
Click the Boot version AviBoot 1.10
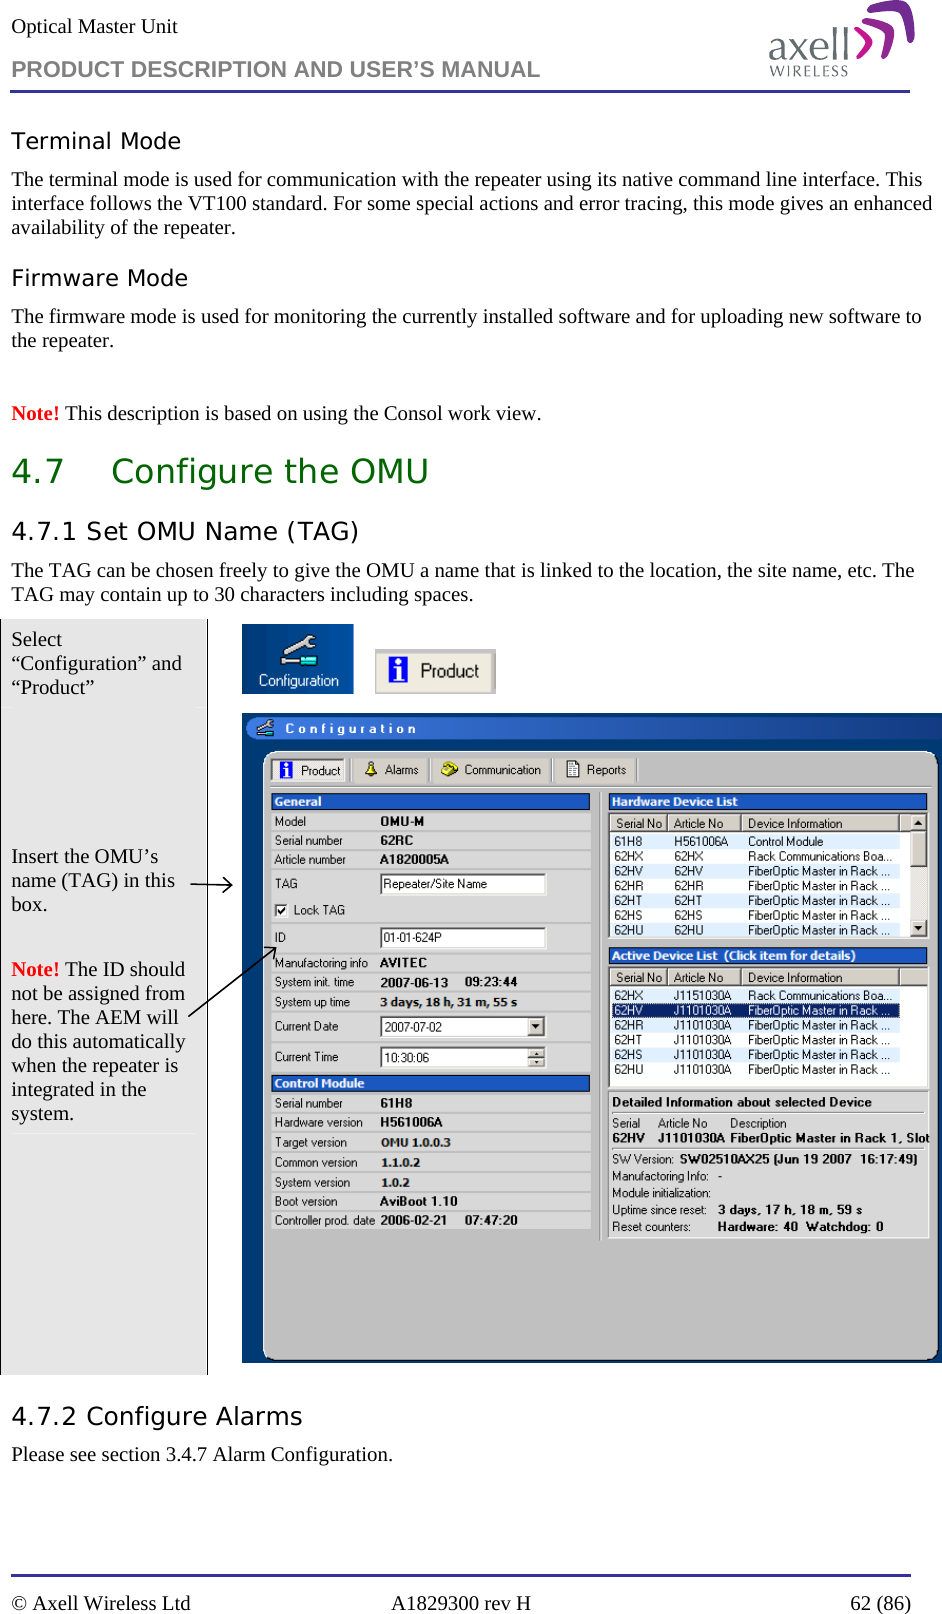(418, 1202)
